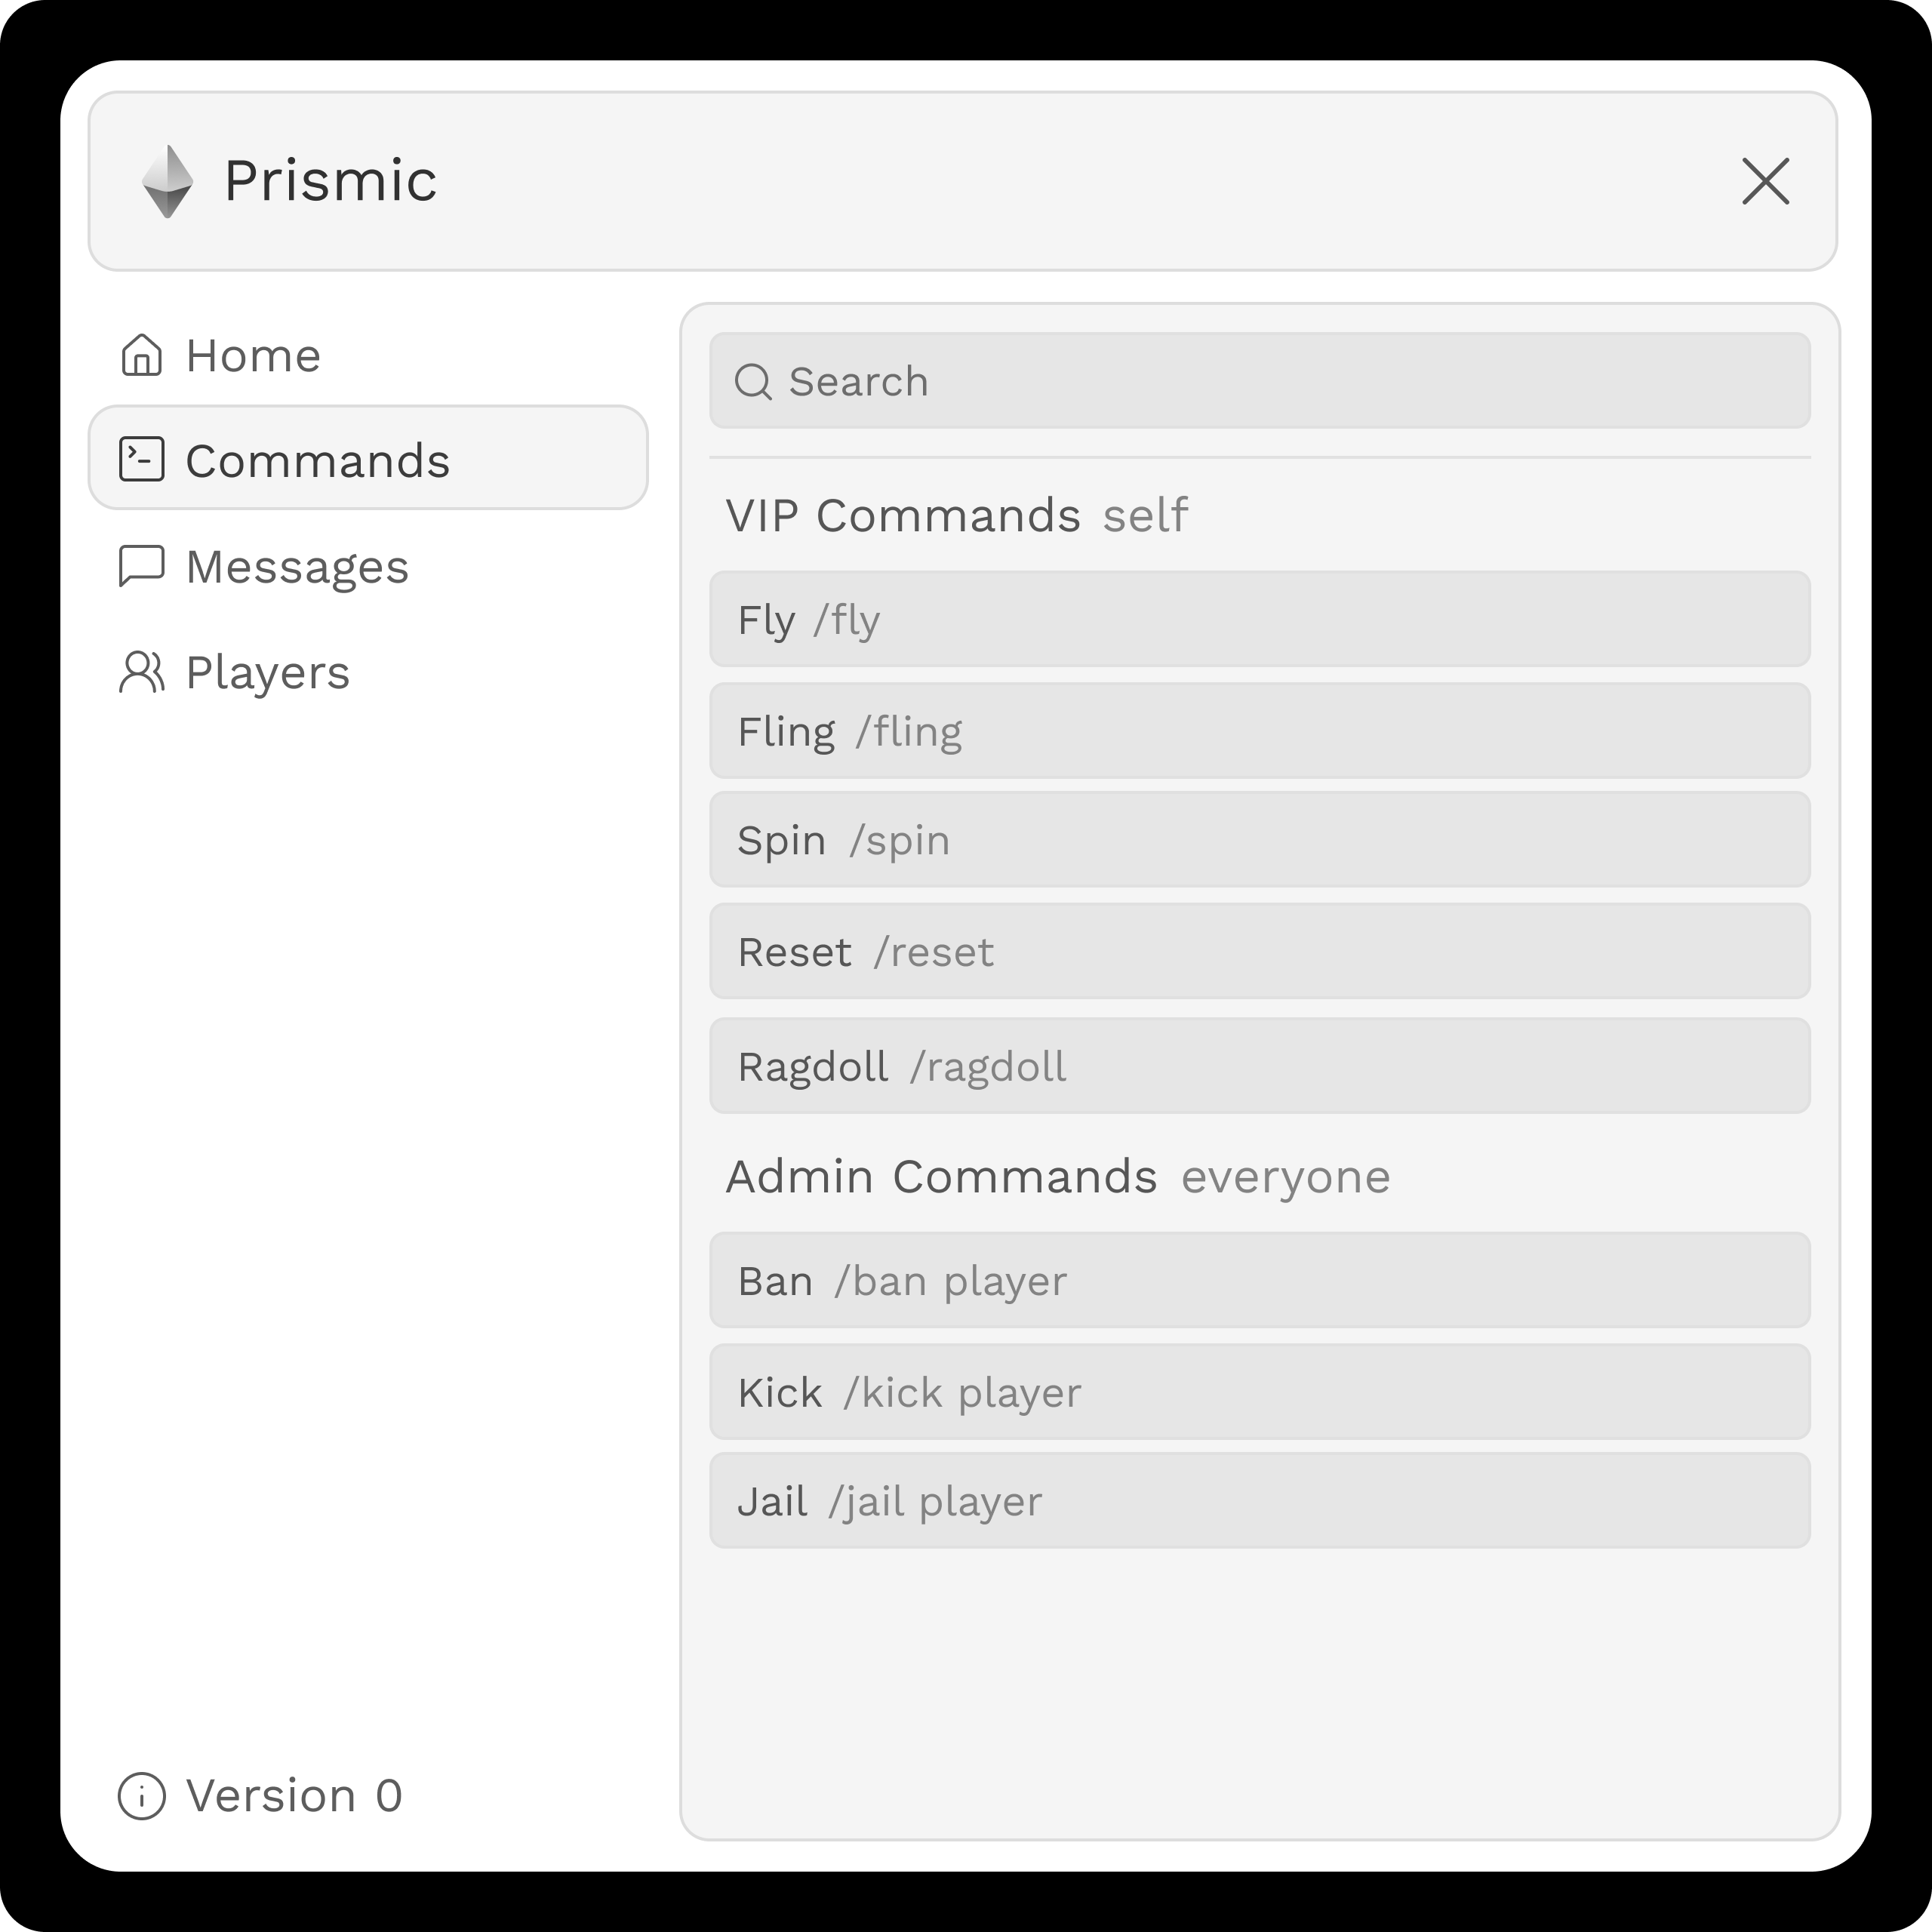Choose the Reset /reset command

click(x=1259, y=952)
